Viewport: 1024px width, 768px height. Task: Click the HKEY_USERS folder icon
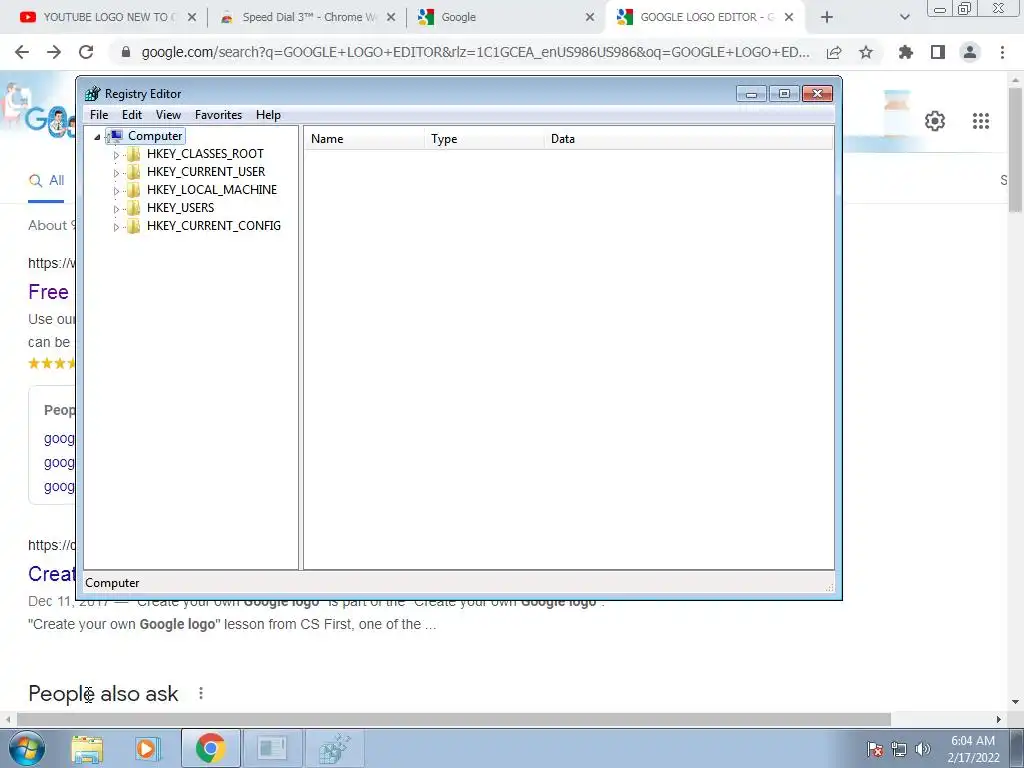[133, 208]
